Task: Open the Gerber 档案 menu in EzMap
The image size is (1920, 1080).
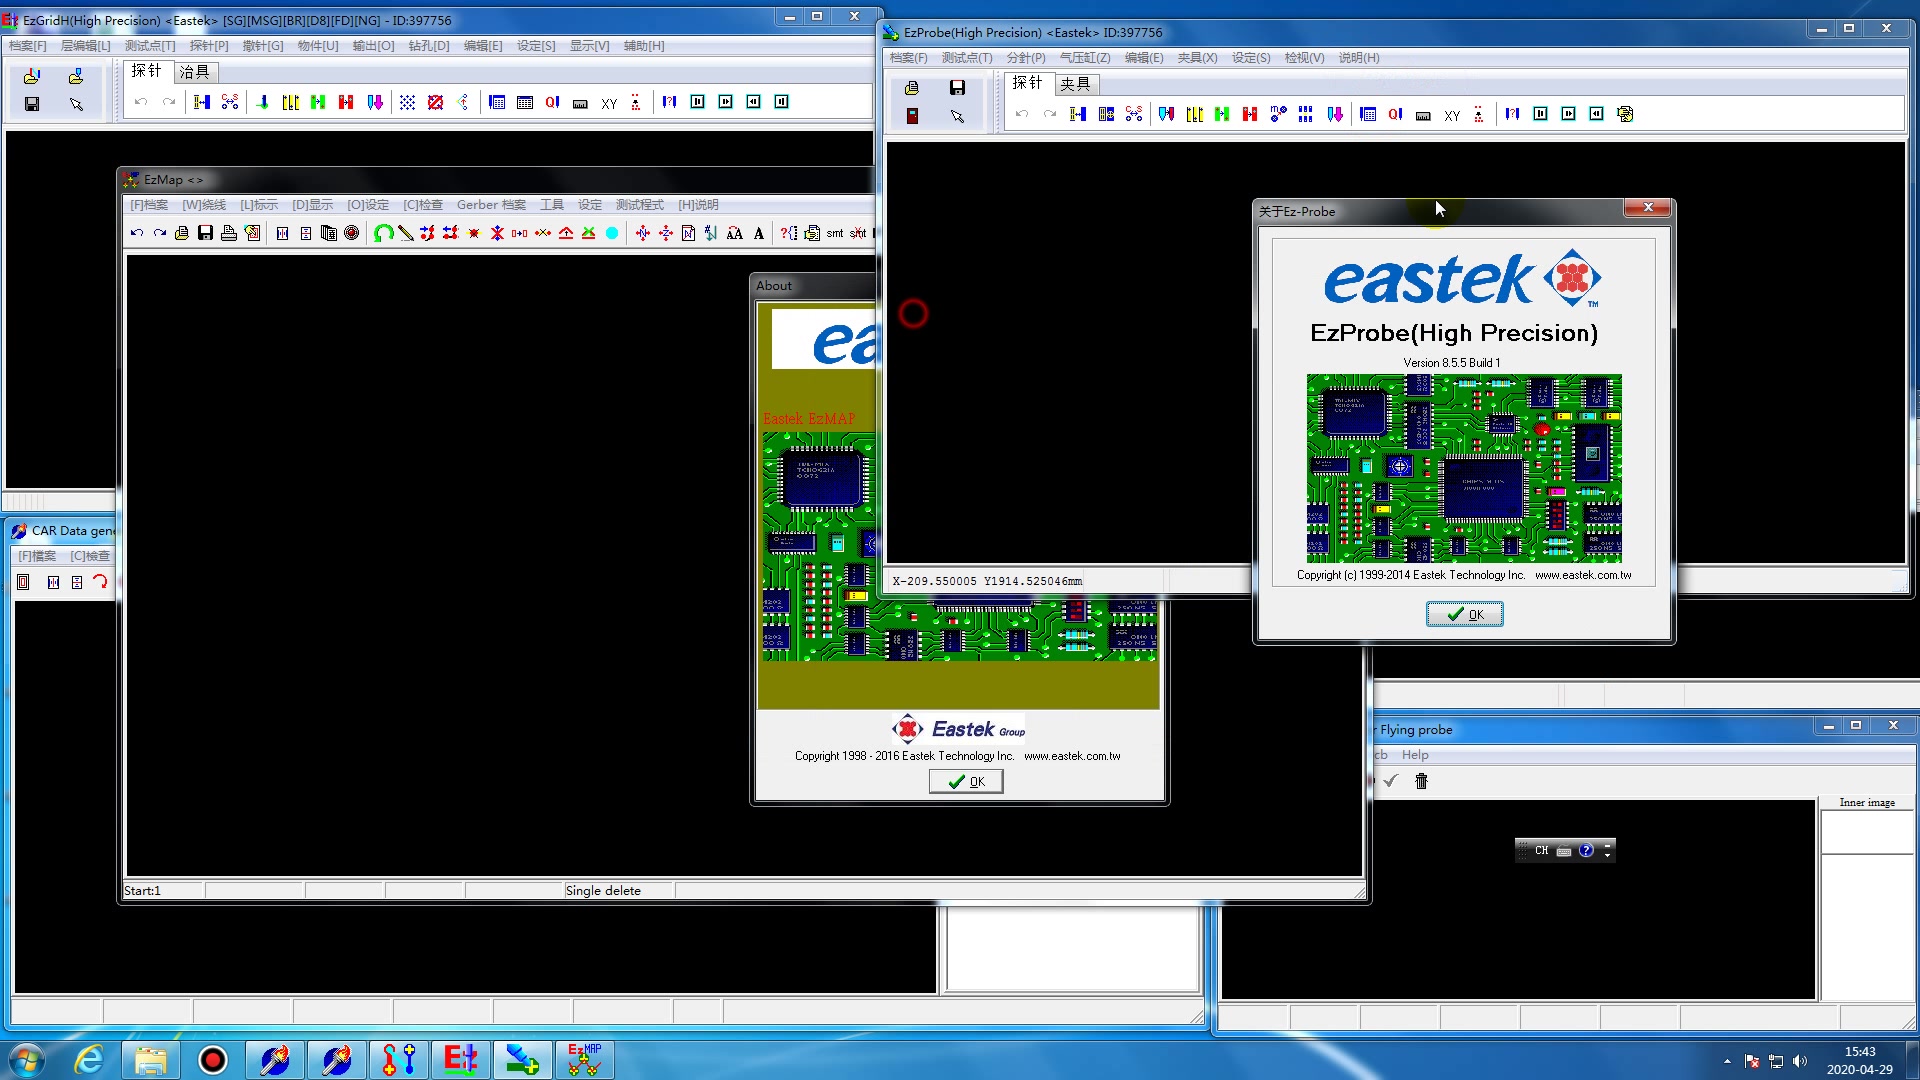Action: pos(490,205)
